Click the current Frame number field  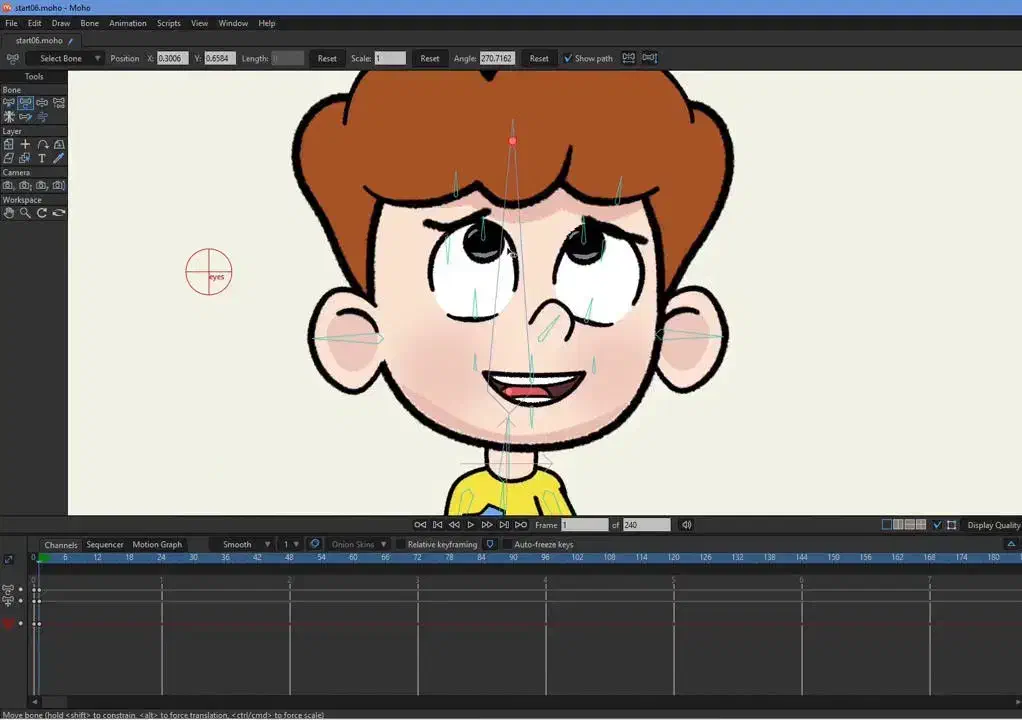584,525
